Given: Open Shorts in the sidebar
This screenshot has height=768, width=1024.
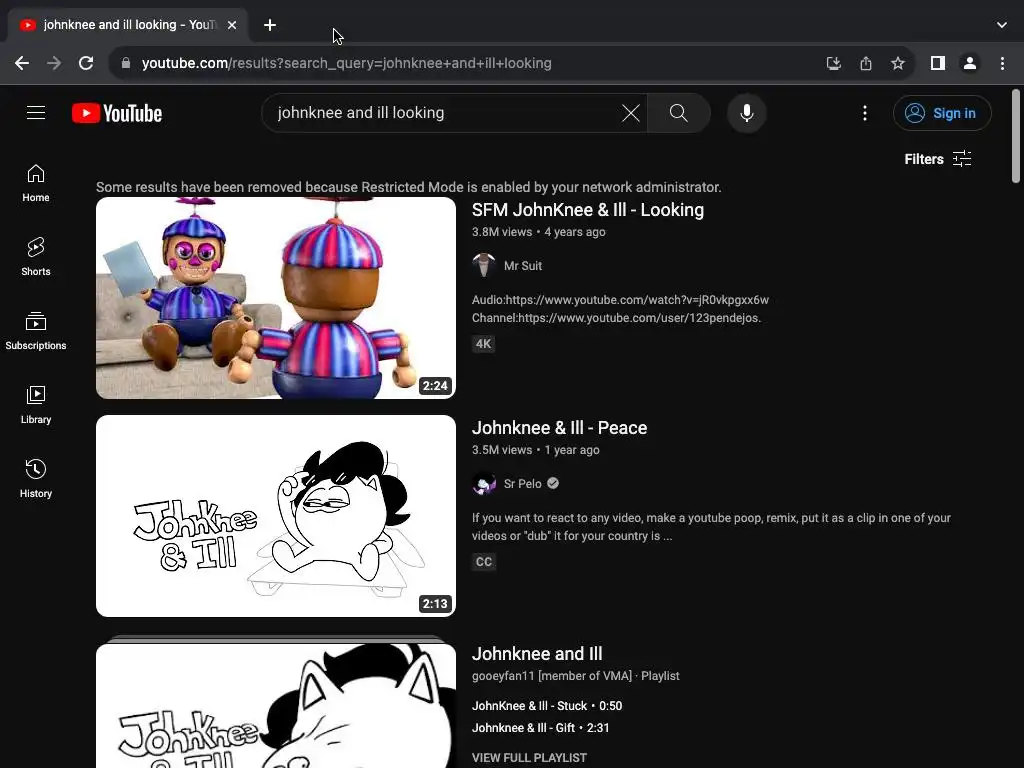Looking at the screenshot, I should (x=36, y=257).
